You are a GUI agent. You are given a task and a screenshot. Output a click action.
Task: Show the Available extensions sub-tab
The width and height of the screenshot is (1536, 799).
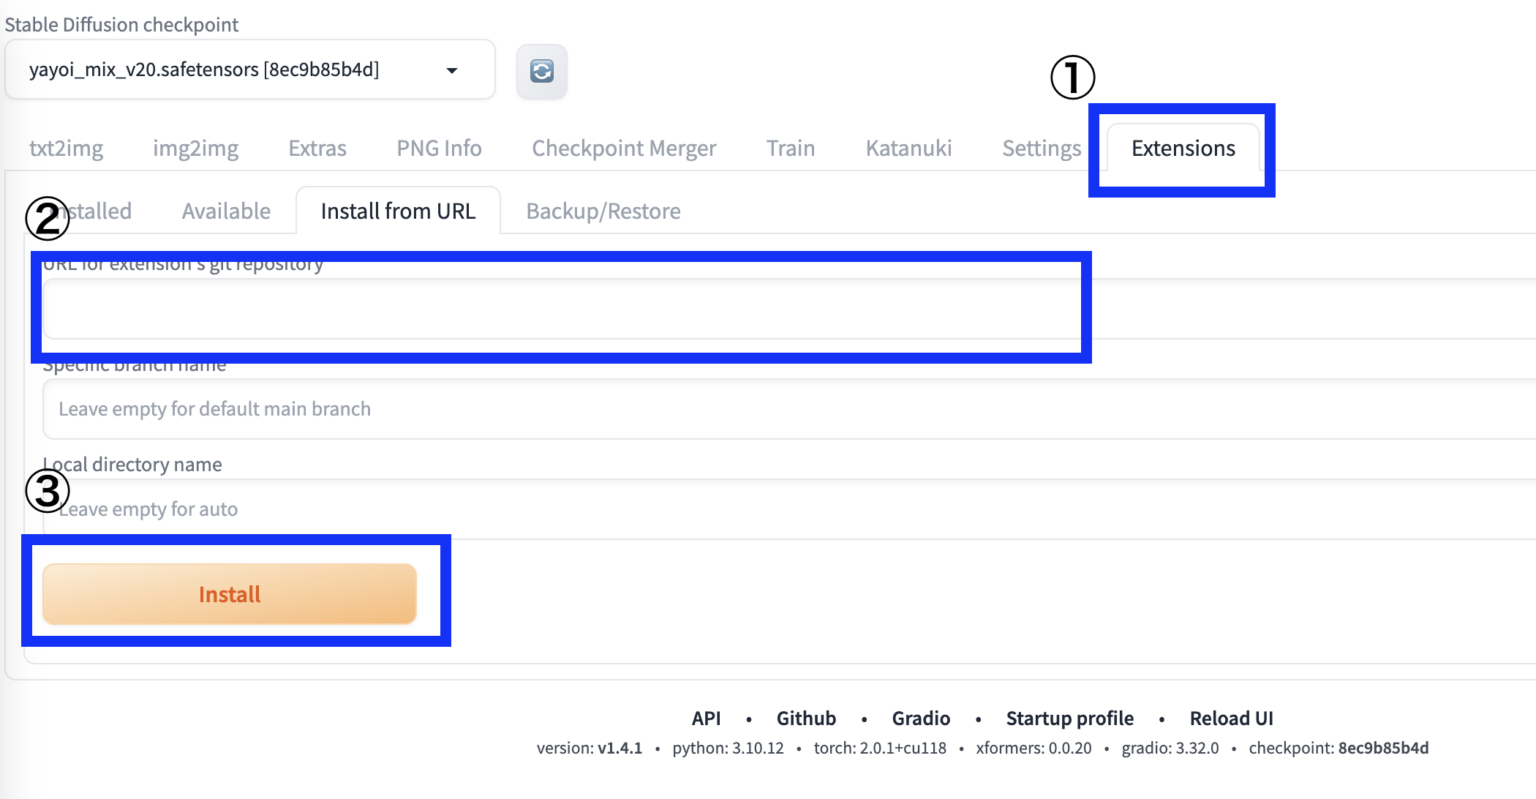click(x=226, y=211)
